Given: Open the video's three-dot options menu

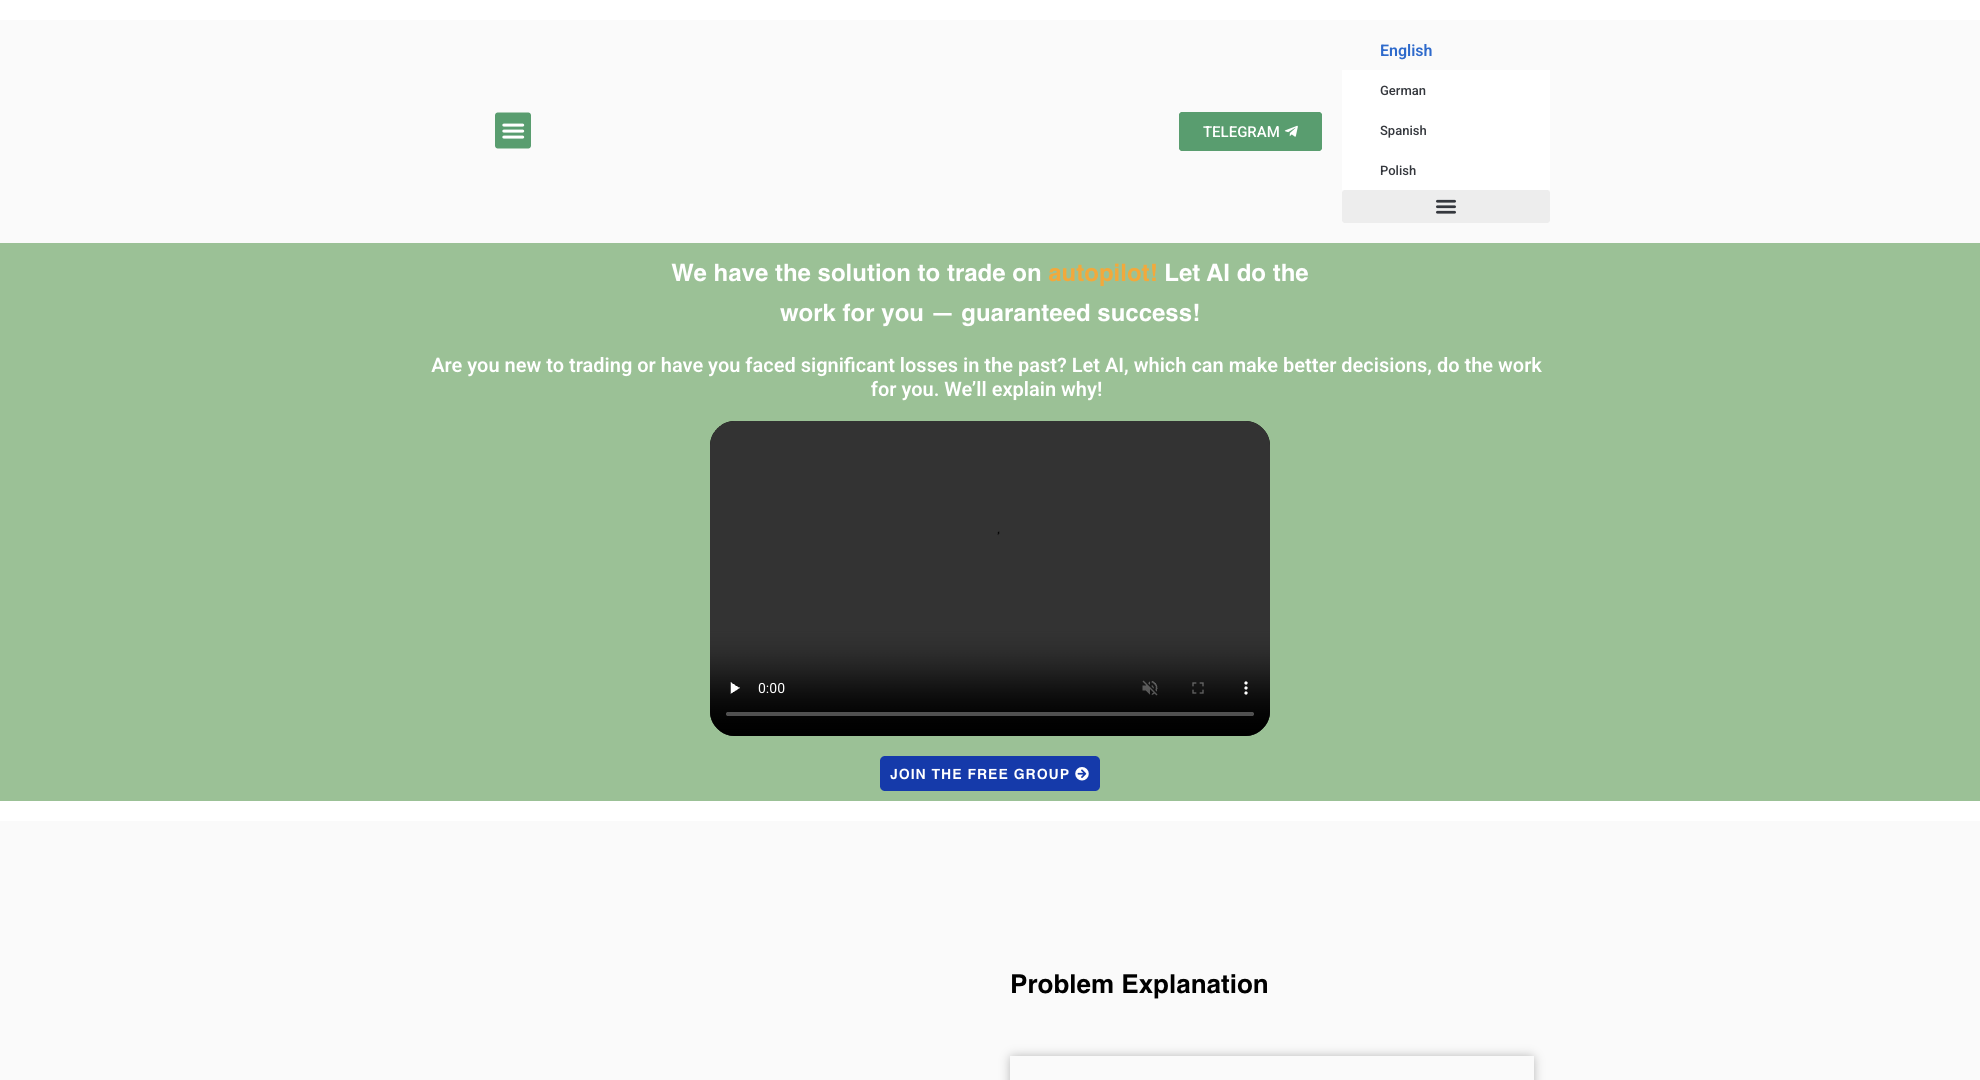Looking at the screenshot, I should [x=1245, y=688].
